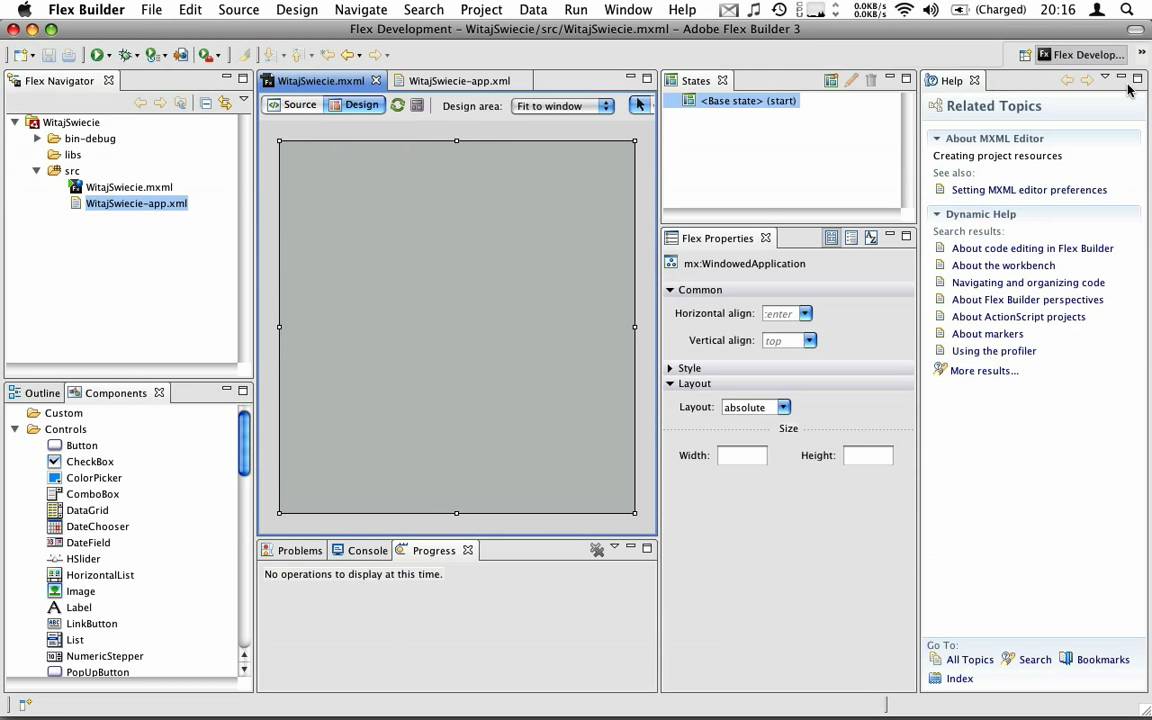Open the Spotlight search magnifier
Screen dimensions: 1152x720
[1127, 10]
